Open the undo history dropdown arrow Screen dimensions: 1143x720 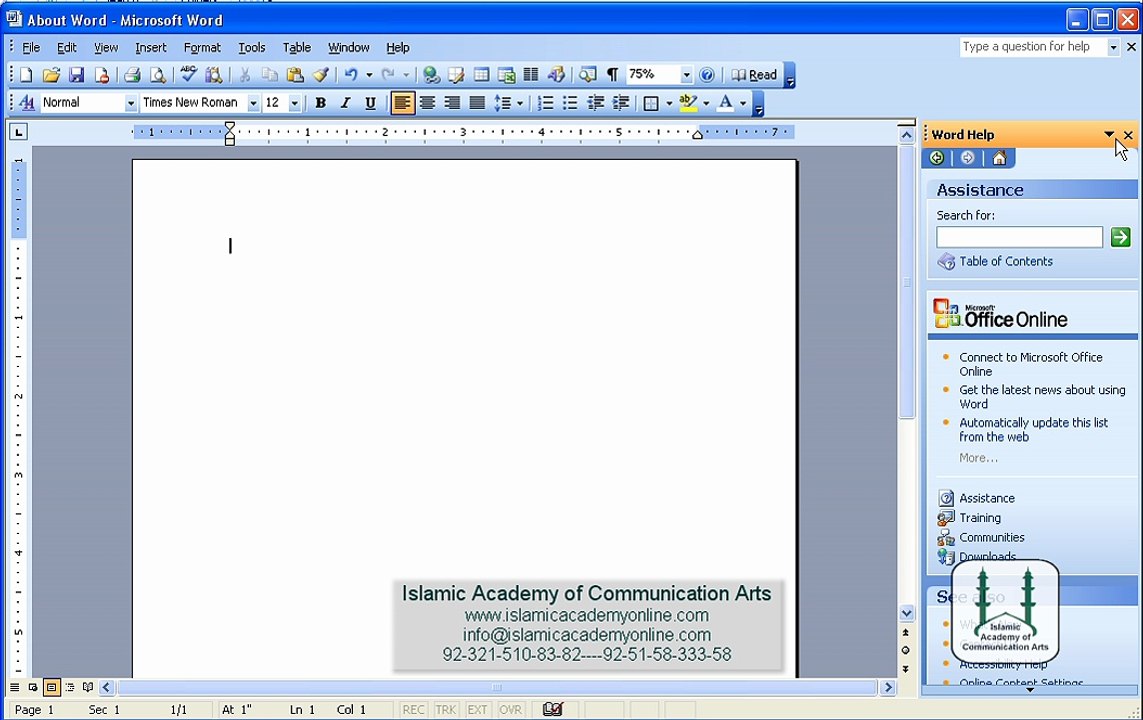point(369,75)
